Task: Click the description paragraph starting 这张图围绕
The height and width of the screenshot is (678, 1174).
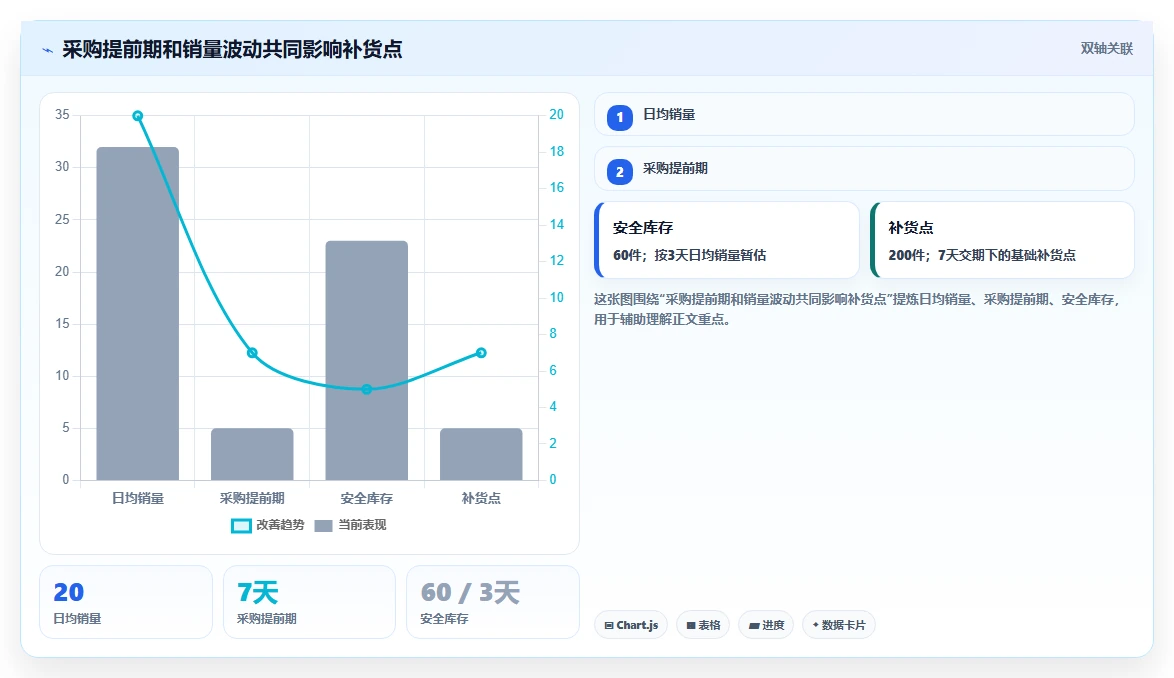Action: coord(858,309)
